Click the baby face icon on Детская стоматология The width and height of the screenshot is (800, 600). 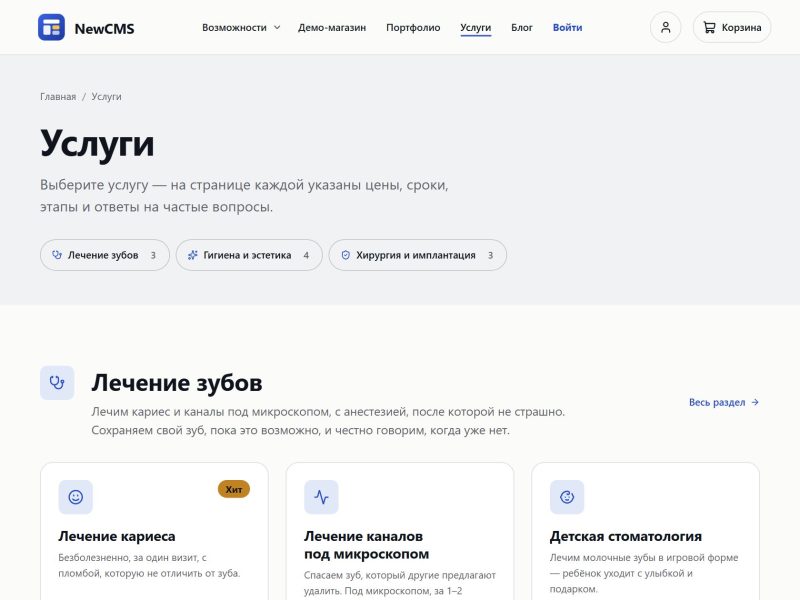click(567, 497)
